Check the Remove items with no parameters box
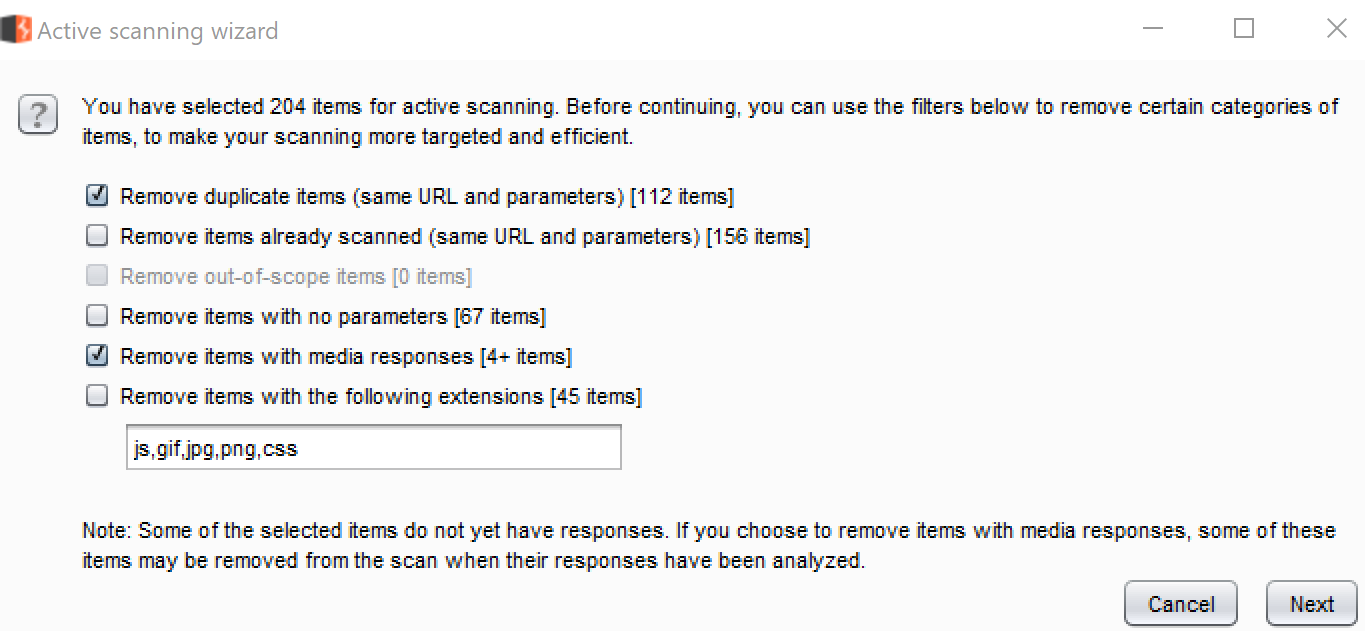The height and width of the screenshot is (631, 1365). [97, 316]
